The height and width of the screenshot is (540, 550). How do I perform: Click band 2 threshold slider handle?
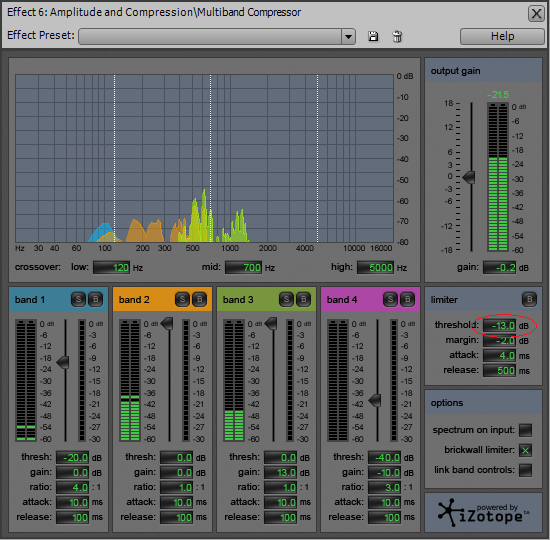[x=167, y=324]
